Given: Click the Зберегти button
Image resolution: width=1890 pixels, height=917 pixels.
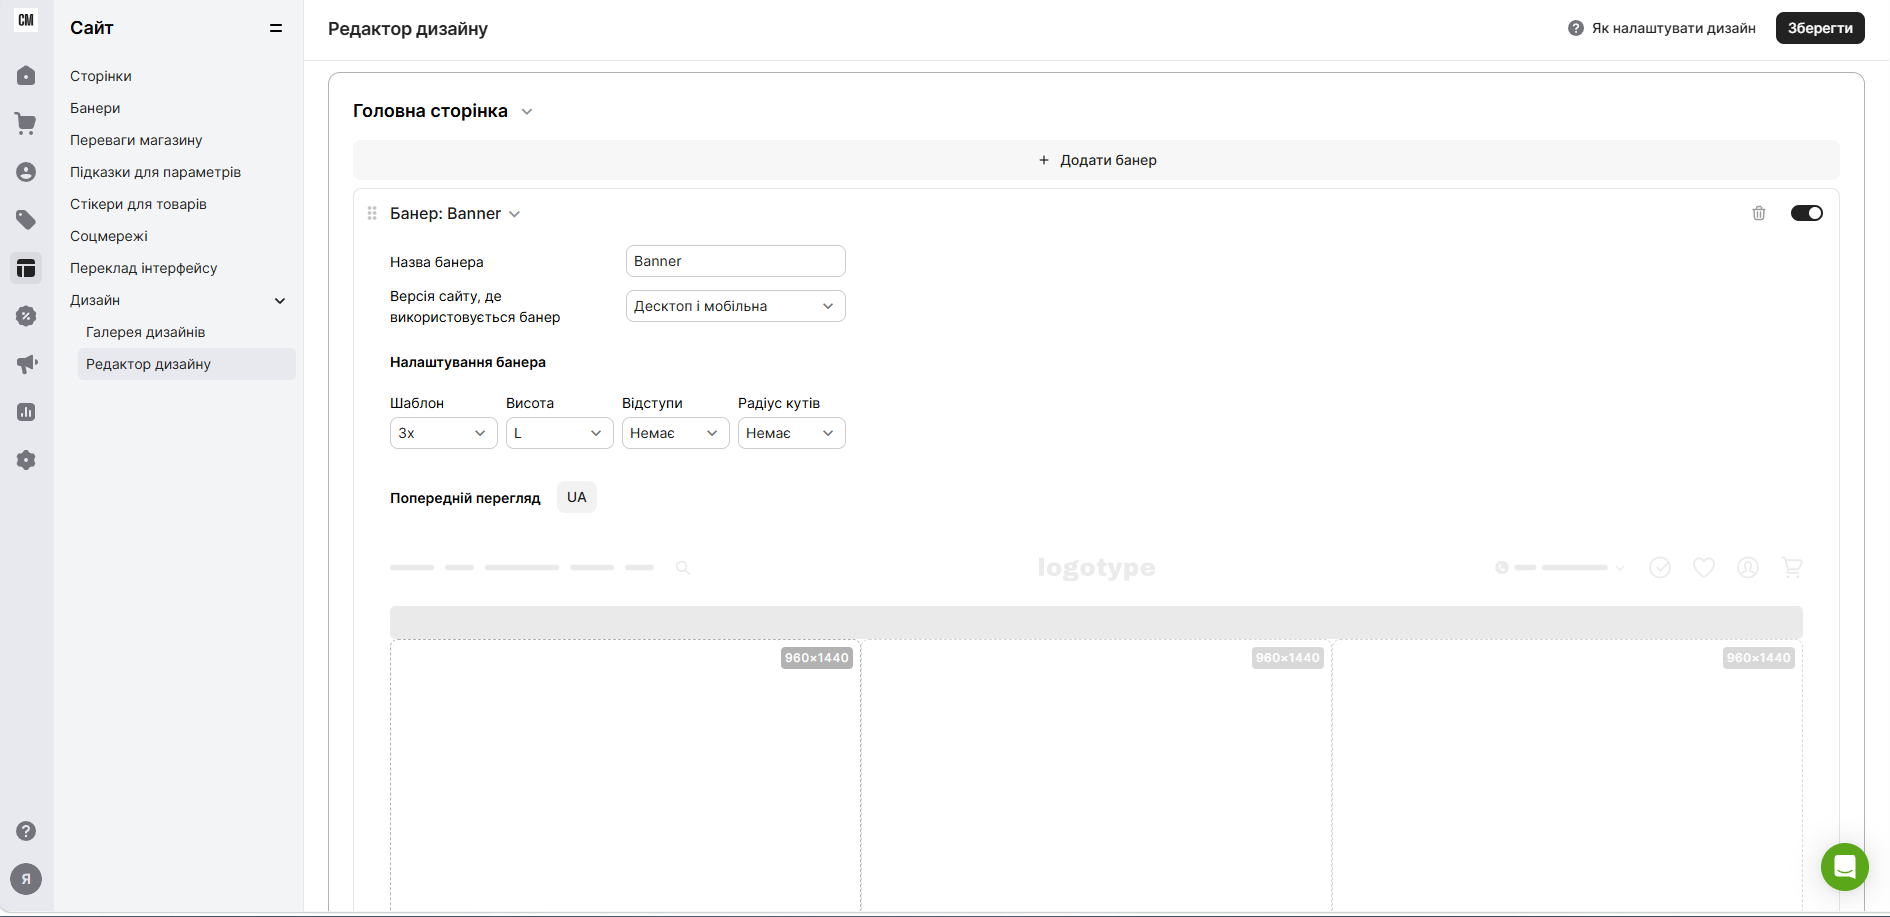Looking at the screenshot, I should point(1820,28).
